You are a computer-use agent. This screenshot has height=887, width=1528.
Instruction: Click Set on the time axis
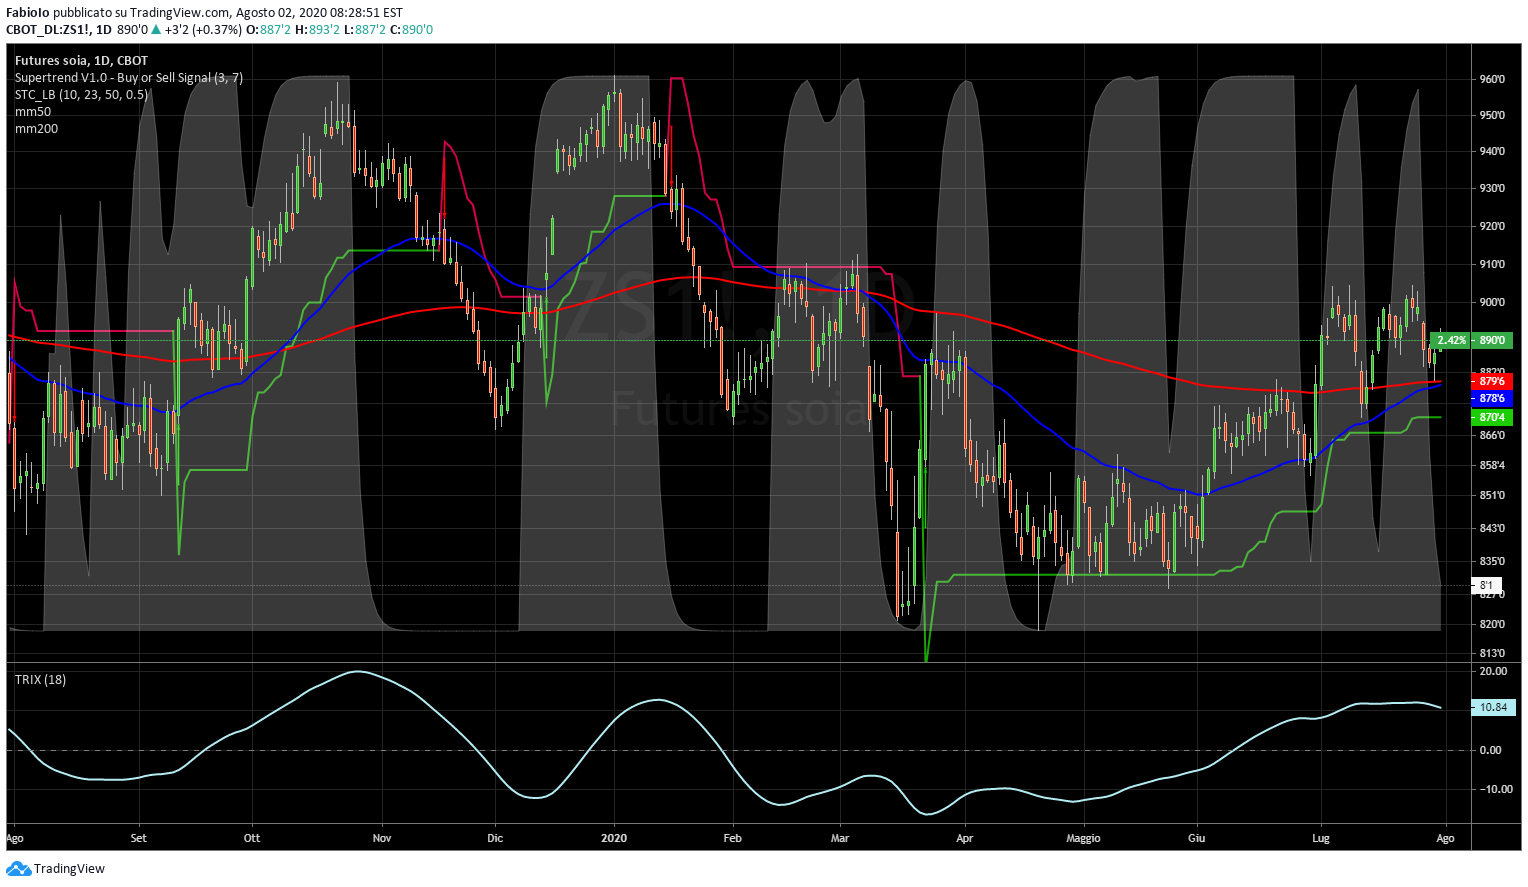[x=138, y=838]
